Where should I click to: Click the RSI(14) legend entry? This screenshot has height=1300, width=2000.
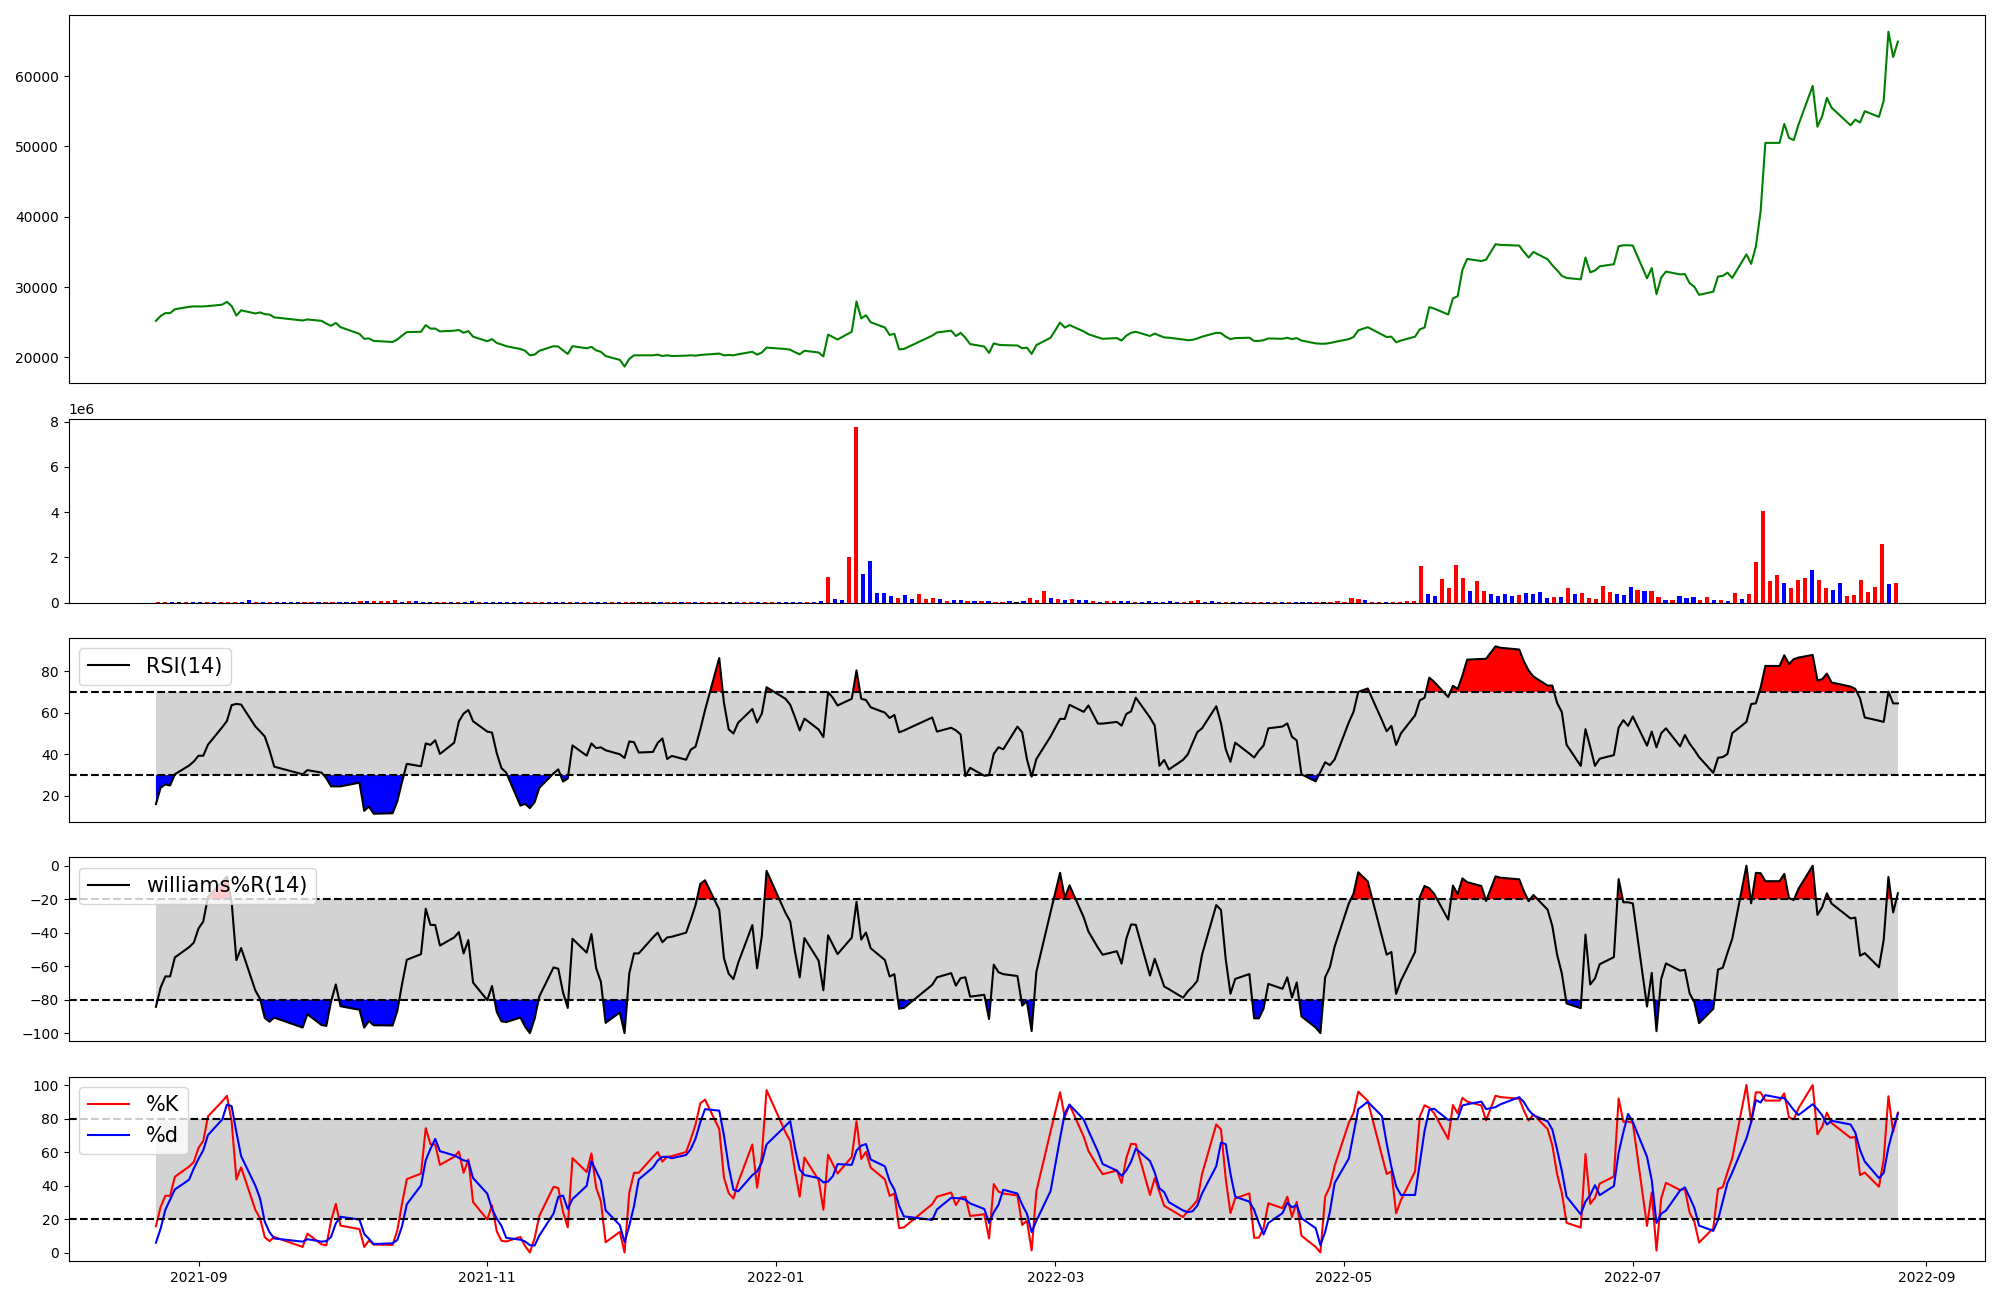[184, 666]
